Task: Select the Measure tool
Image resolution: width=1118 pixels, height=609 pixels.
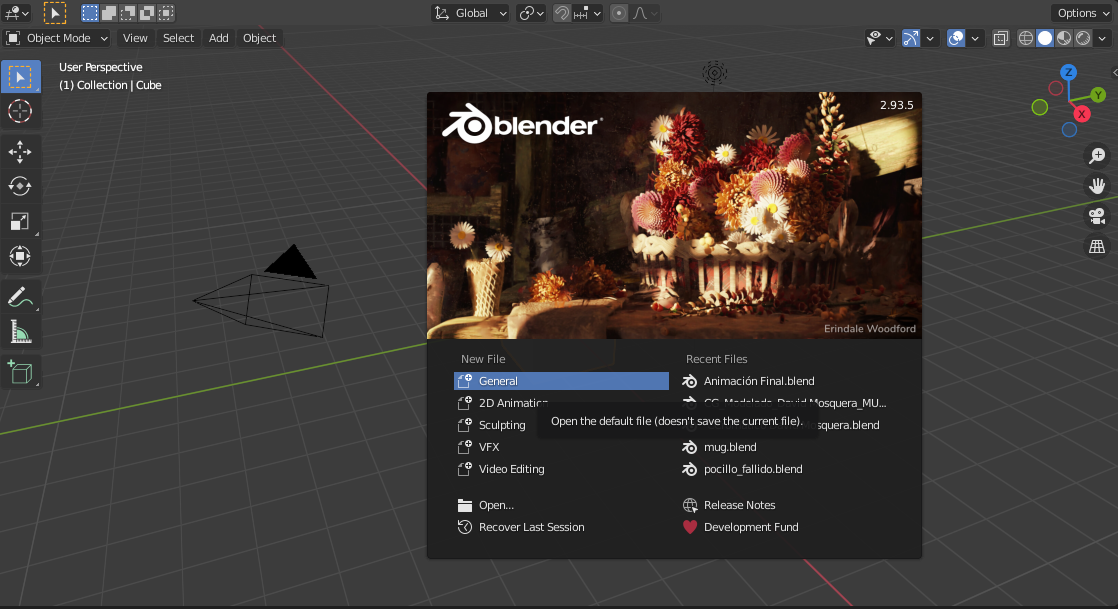Action: click(20, 332)
